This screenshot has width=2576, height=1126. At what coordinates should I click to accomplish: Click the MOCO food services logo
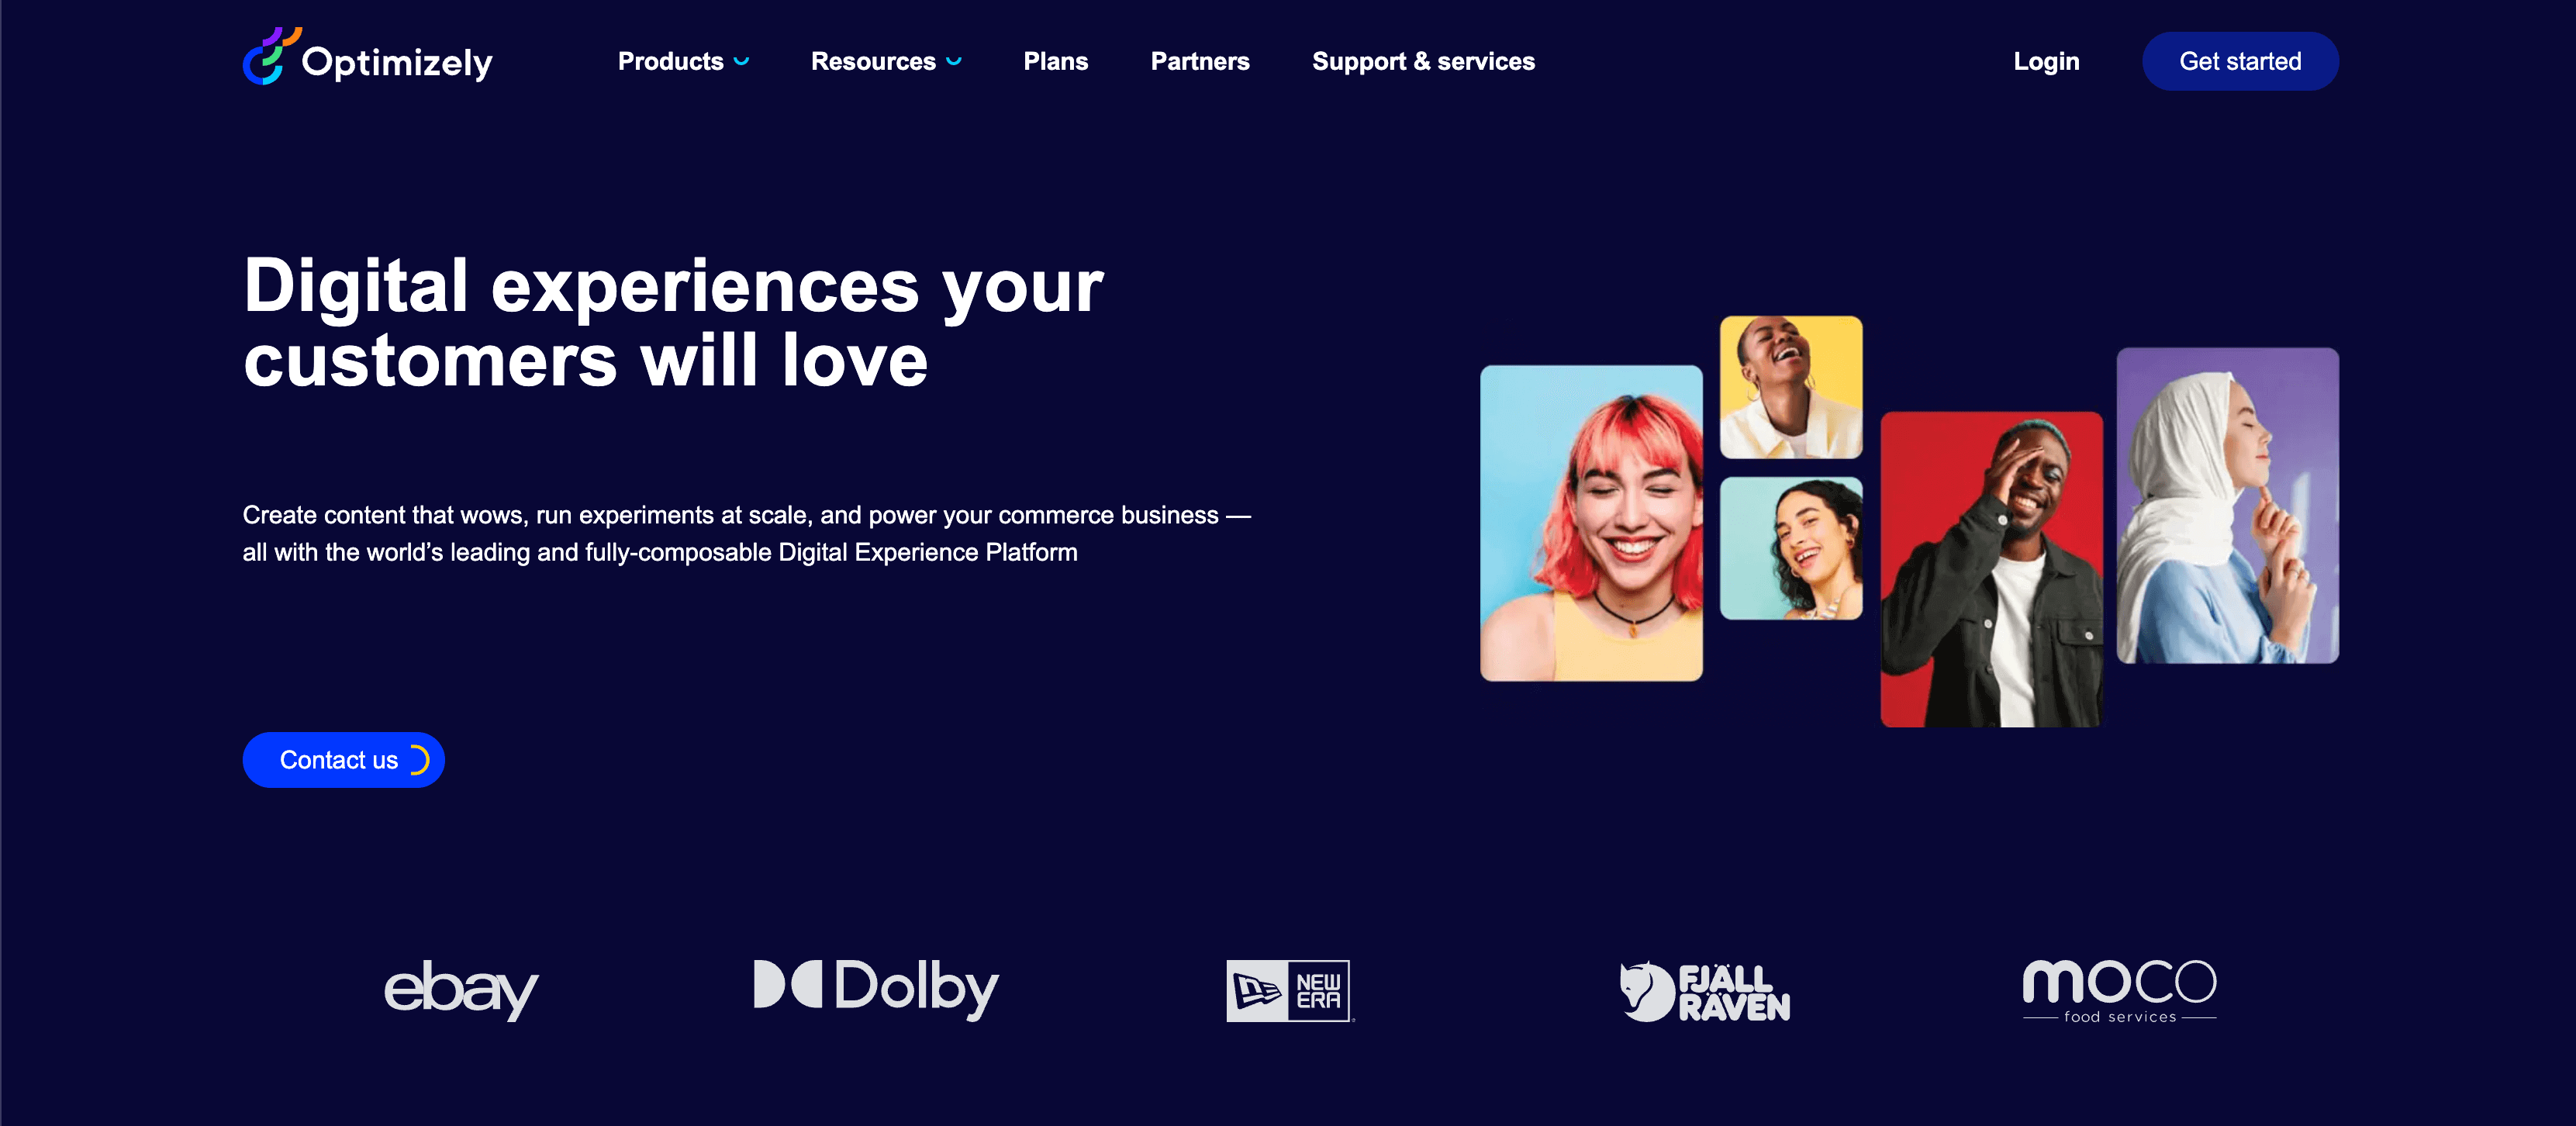pos(2119,991)
